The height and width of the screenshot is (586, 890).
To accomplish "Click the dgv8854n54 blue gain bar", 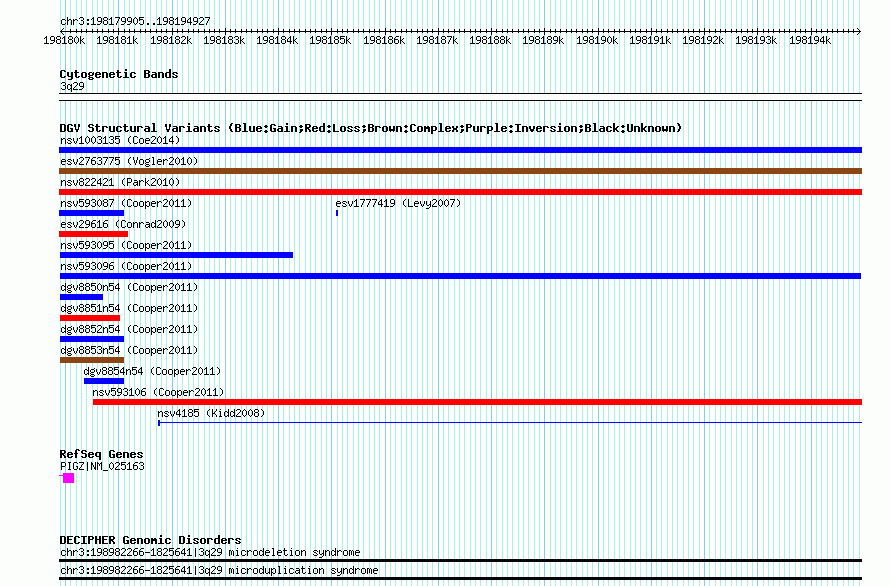I will (x=104, y=381).
